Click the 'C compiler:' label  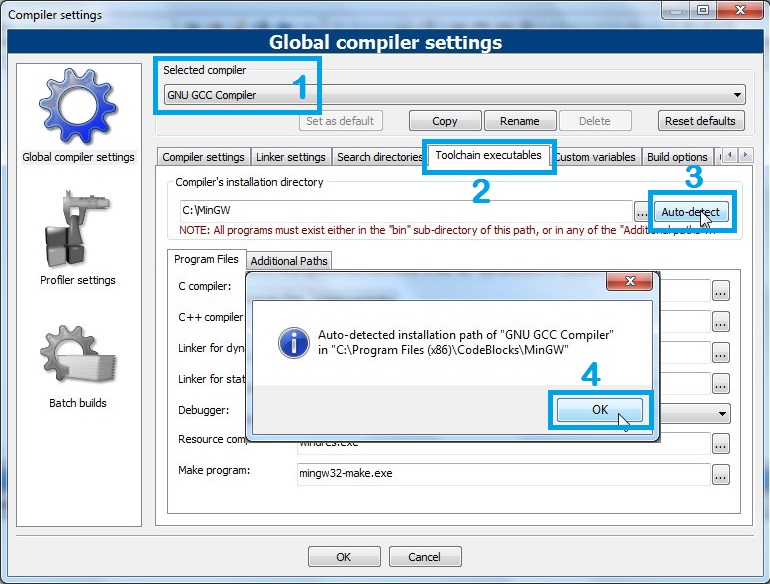pos(204,286)
